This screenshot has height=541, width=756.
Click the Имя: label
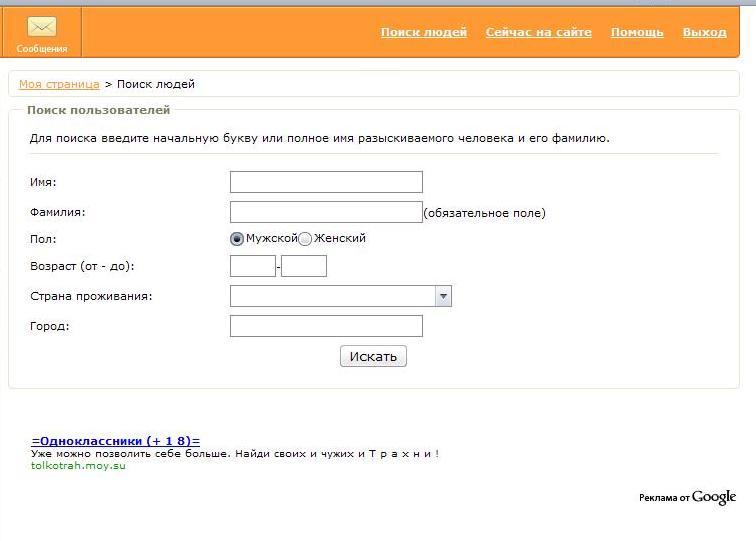[x=43, y=182]
